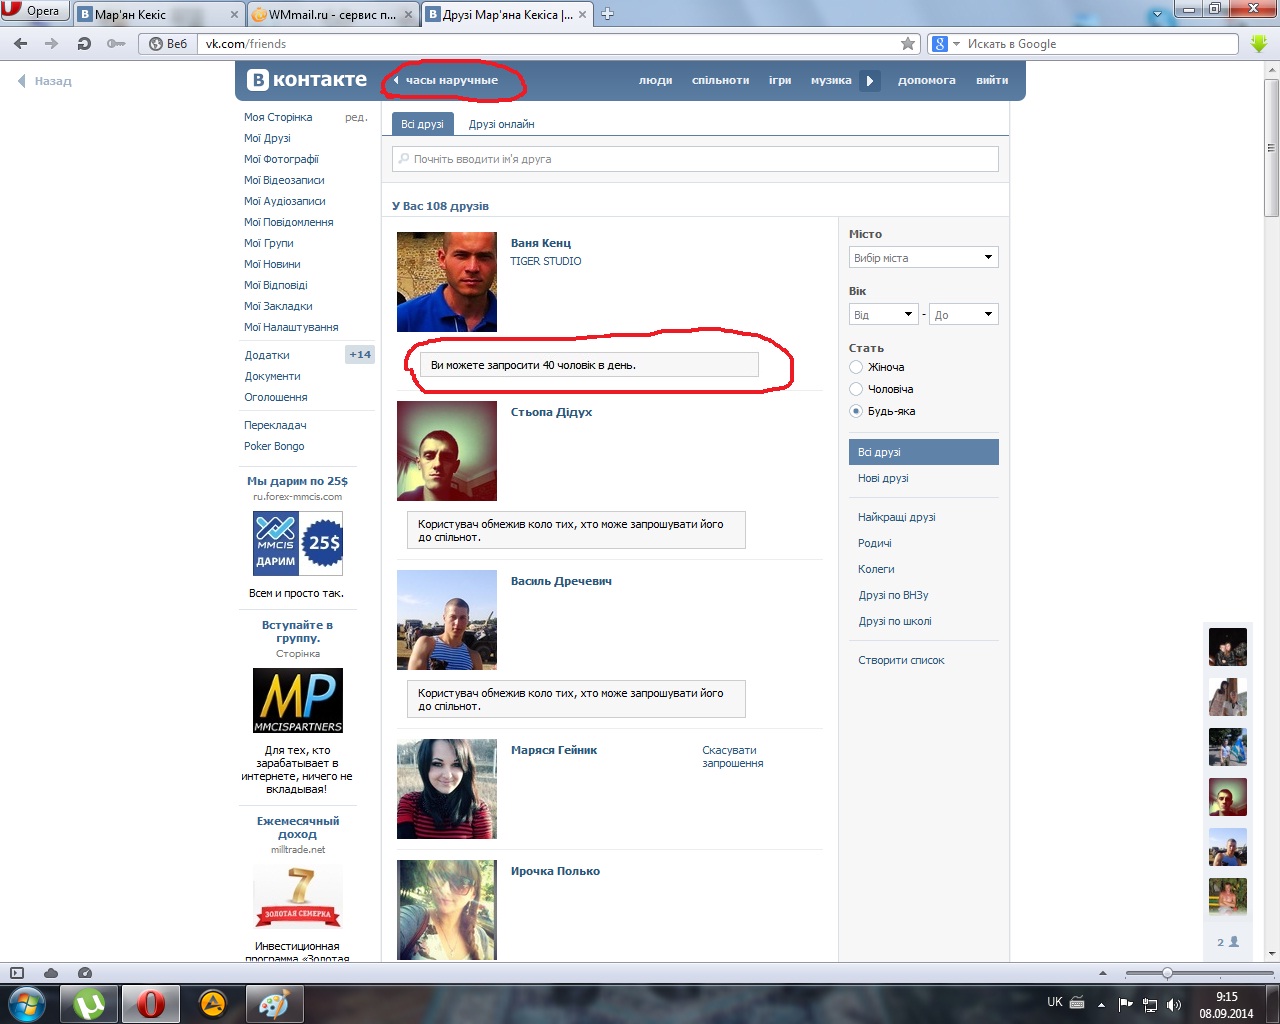Log out with вийти link
1280x1024 pixels.
[992, 80]
